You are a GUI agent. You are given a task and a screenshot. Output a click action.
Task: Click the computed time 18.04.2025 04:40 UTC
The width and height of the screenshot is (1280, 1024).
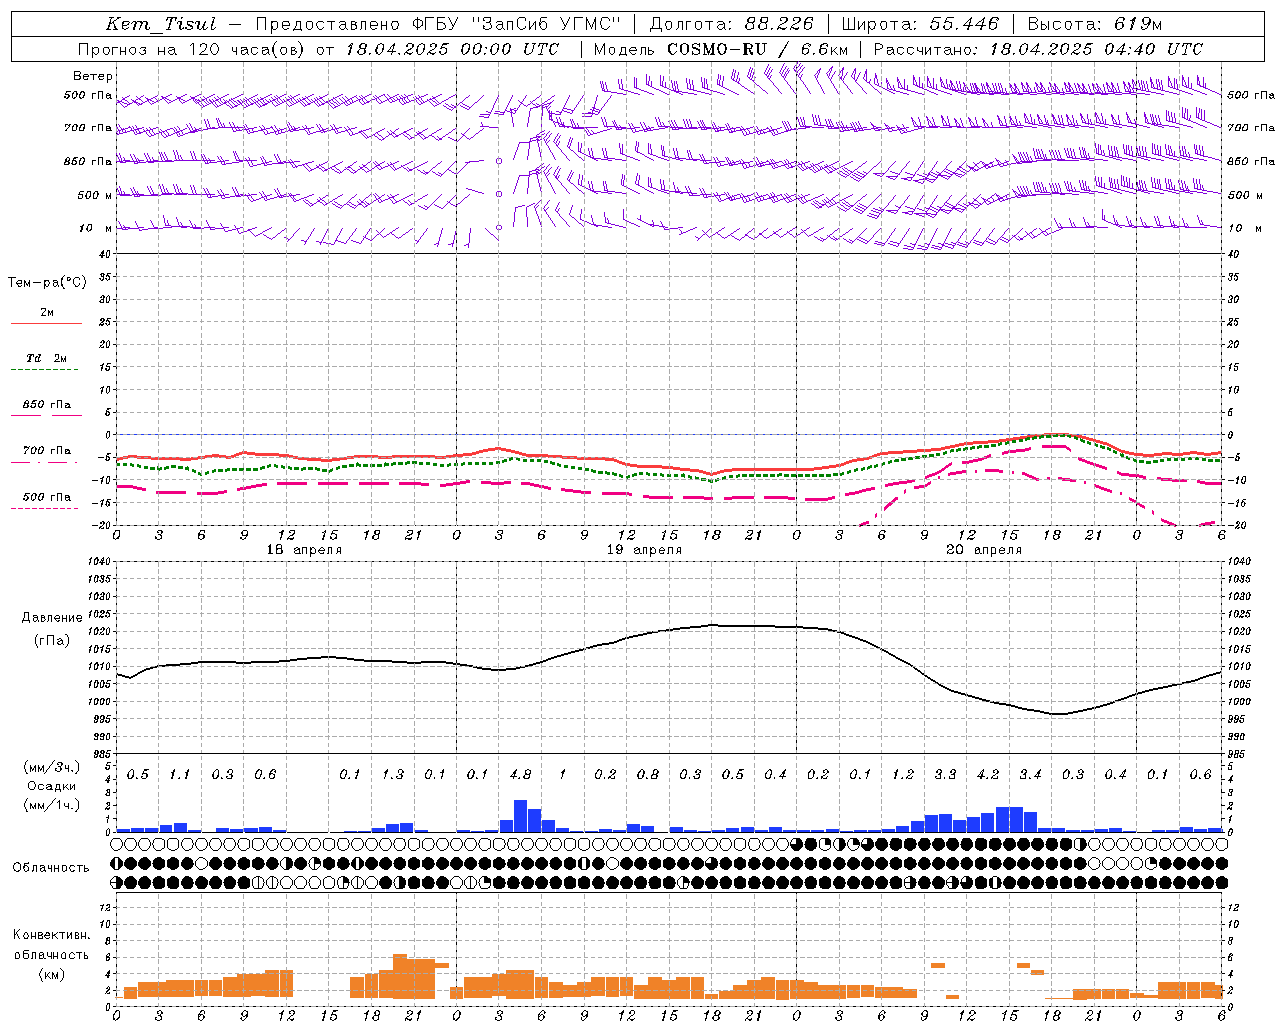pyautogui.click(x=1096, y=49)
